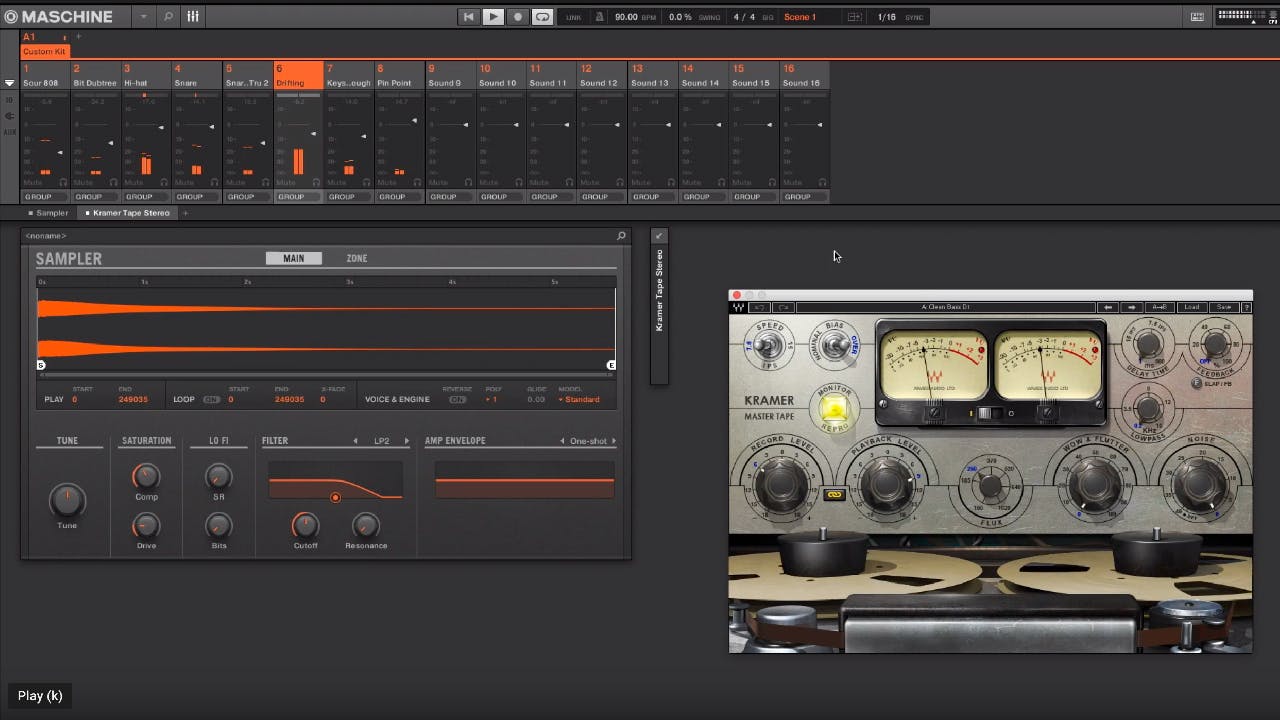The height and width of the screenshot is (720, 1280).
Task: Click the follow icon next to Scene 1
Action: point(854,17)
